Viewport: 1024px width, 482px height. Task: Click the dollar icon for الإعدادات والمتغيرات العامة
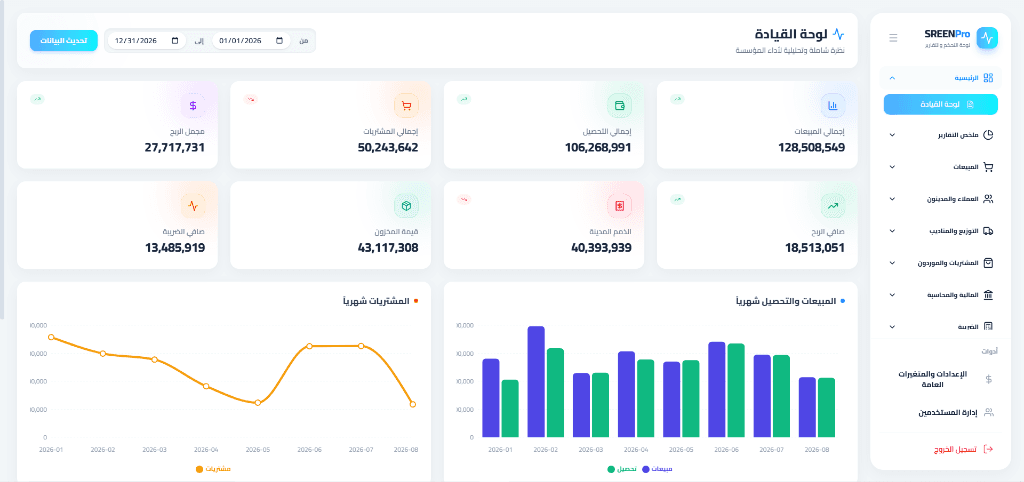(x=988, y=379)
